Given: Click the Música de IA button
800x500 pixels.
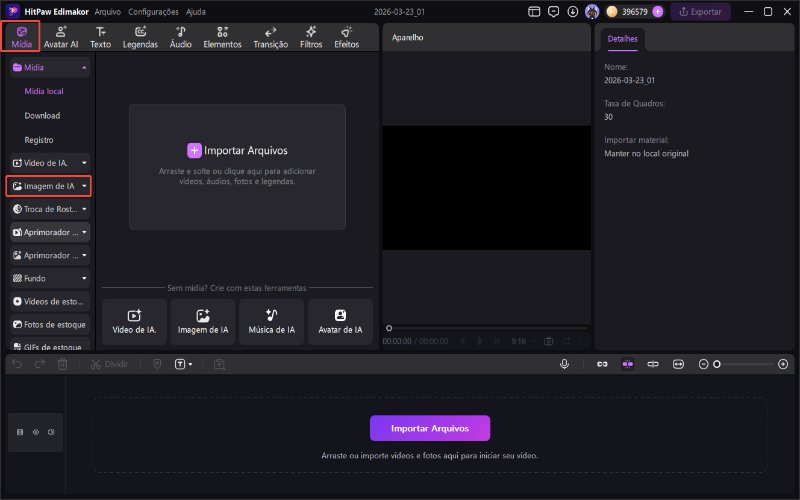Looking at the screenshot, I should (x=271, y=321).
